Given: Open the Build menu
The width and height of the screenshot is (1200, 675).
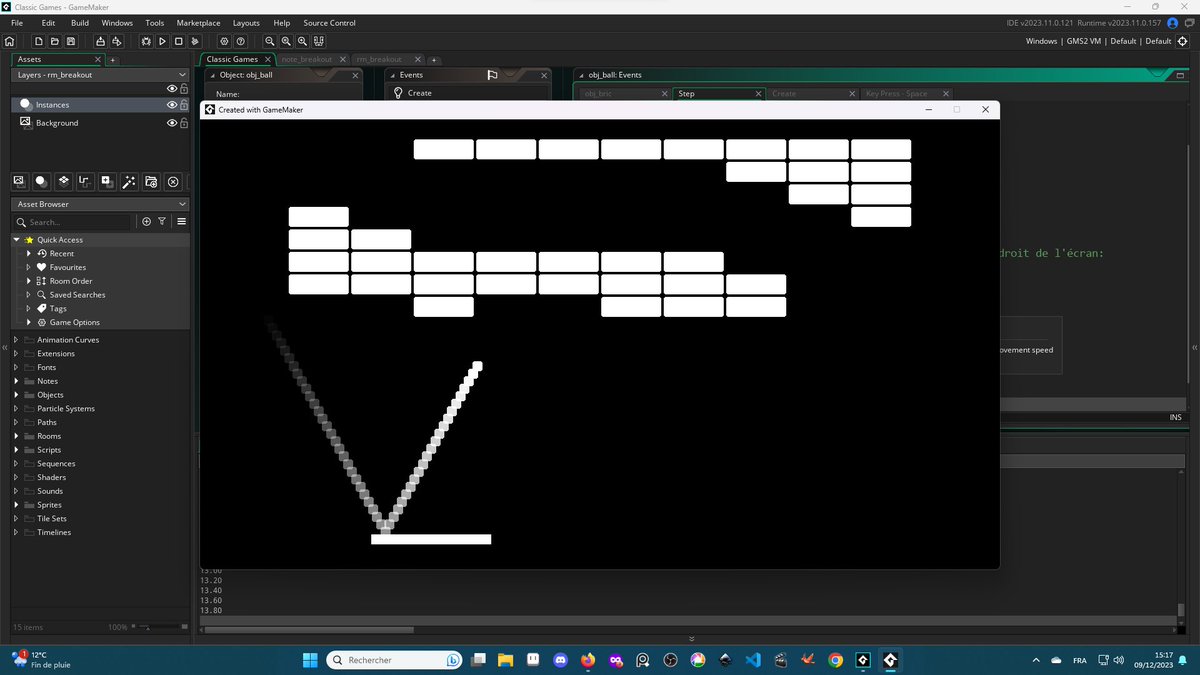Looking at the screenshot, I should tap(80, 22).
